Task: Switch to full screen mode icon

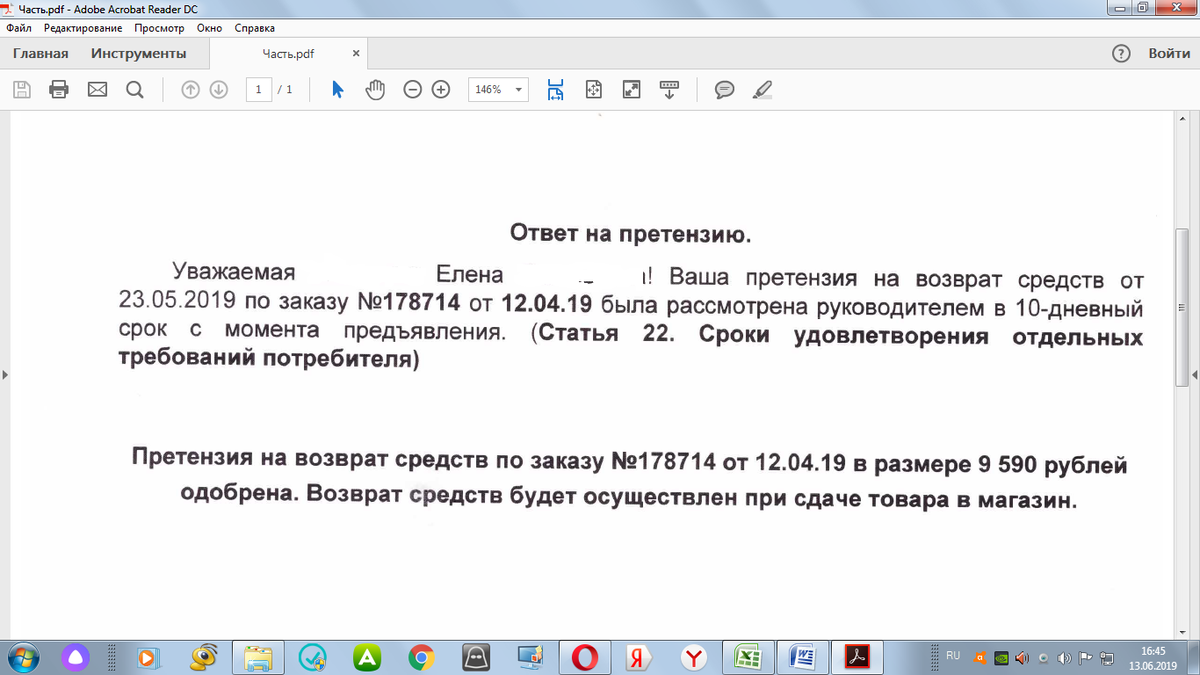Action: pos(631,90)
